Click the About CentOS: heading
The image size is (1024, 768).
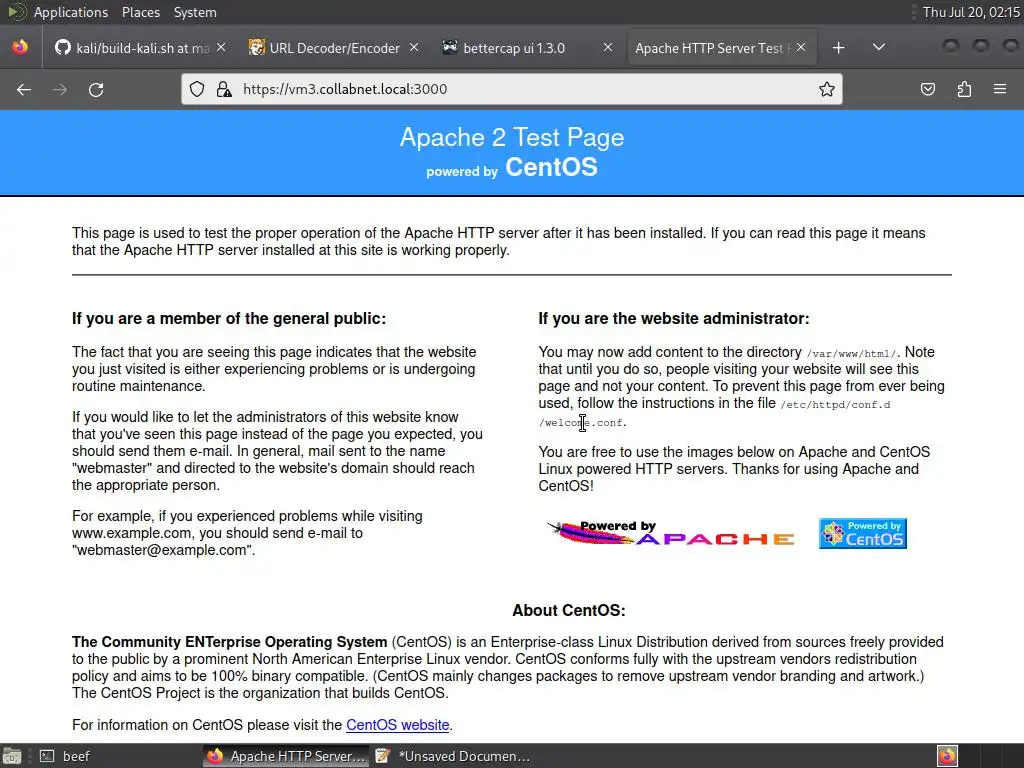pos(569,610)
